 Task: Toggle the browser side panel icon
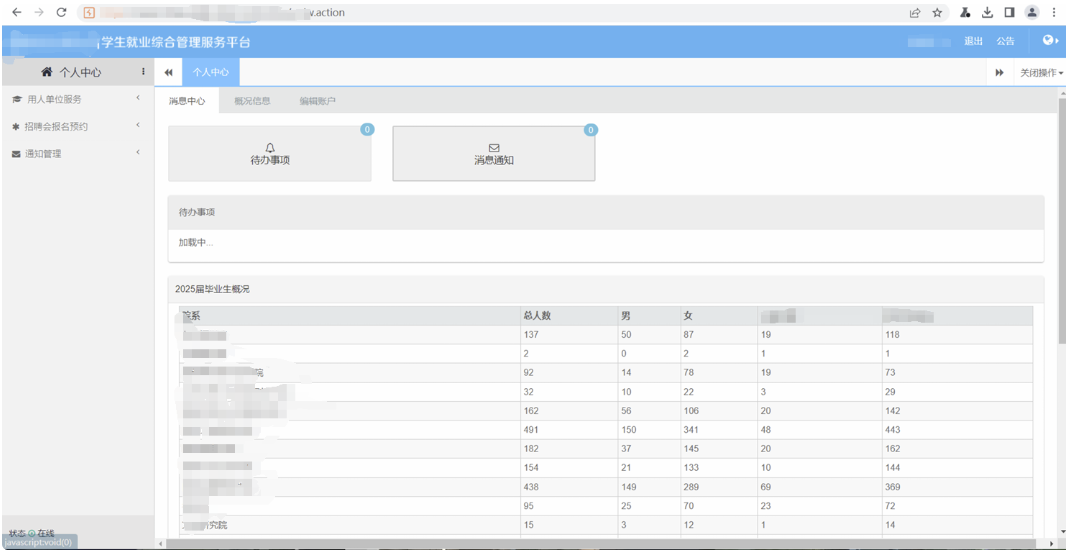coord(1010,12)
